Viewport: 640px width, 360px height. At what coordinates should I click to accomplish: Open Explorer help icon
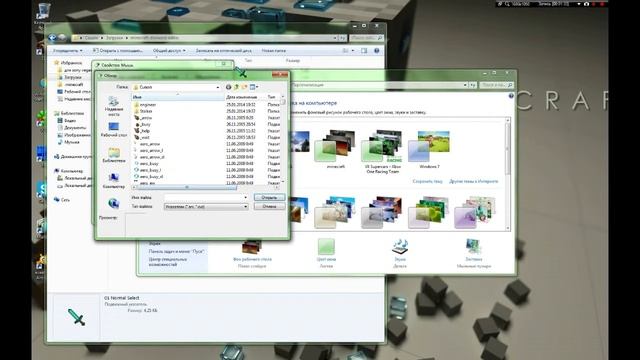point(377,51)
